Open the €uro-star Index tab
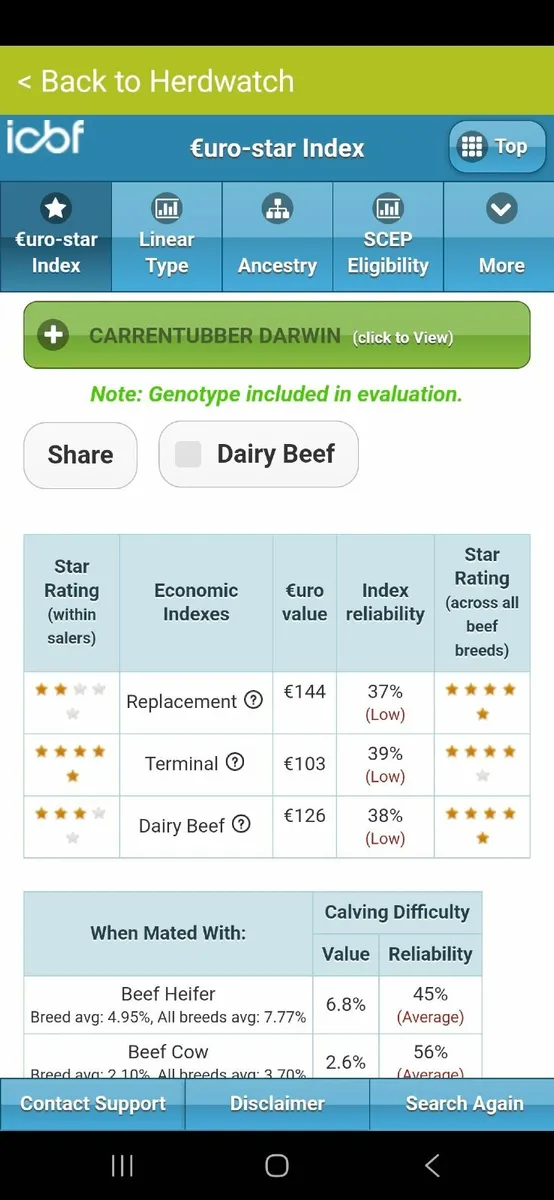This screenshot has width=554, height=1200. click(56, 236)
